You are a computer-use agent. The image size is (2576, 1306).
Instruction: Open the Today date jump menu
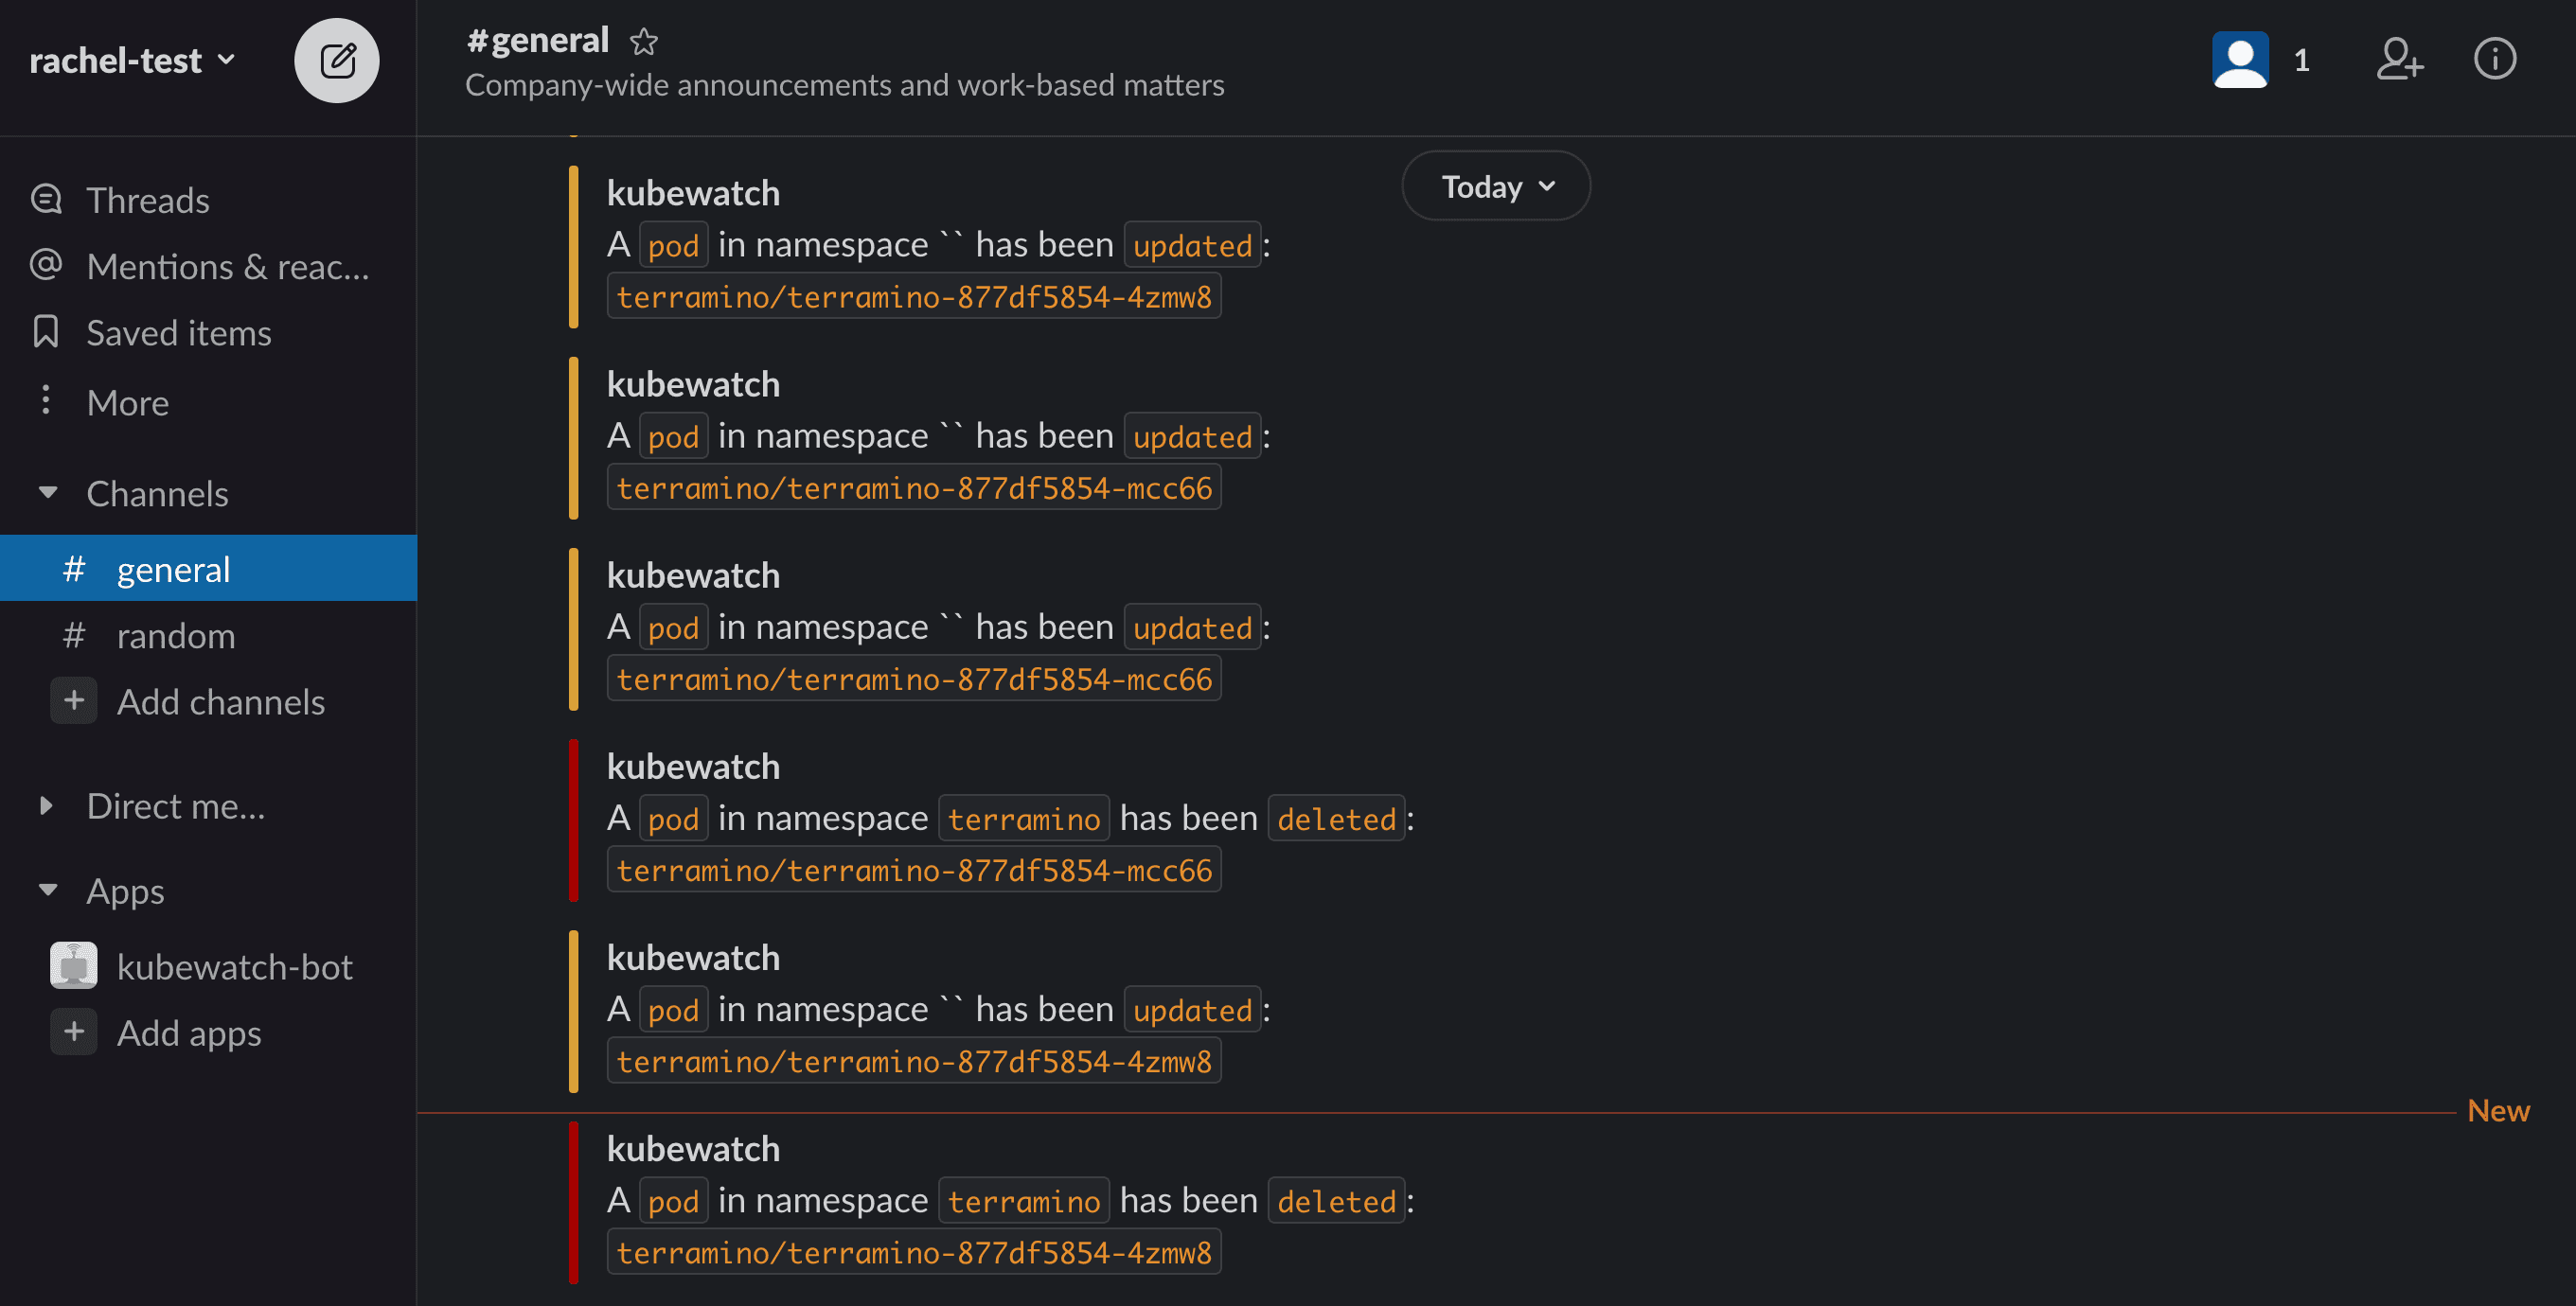1495,186
